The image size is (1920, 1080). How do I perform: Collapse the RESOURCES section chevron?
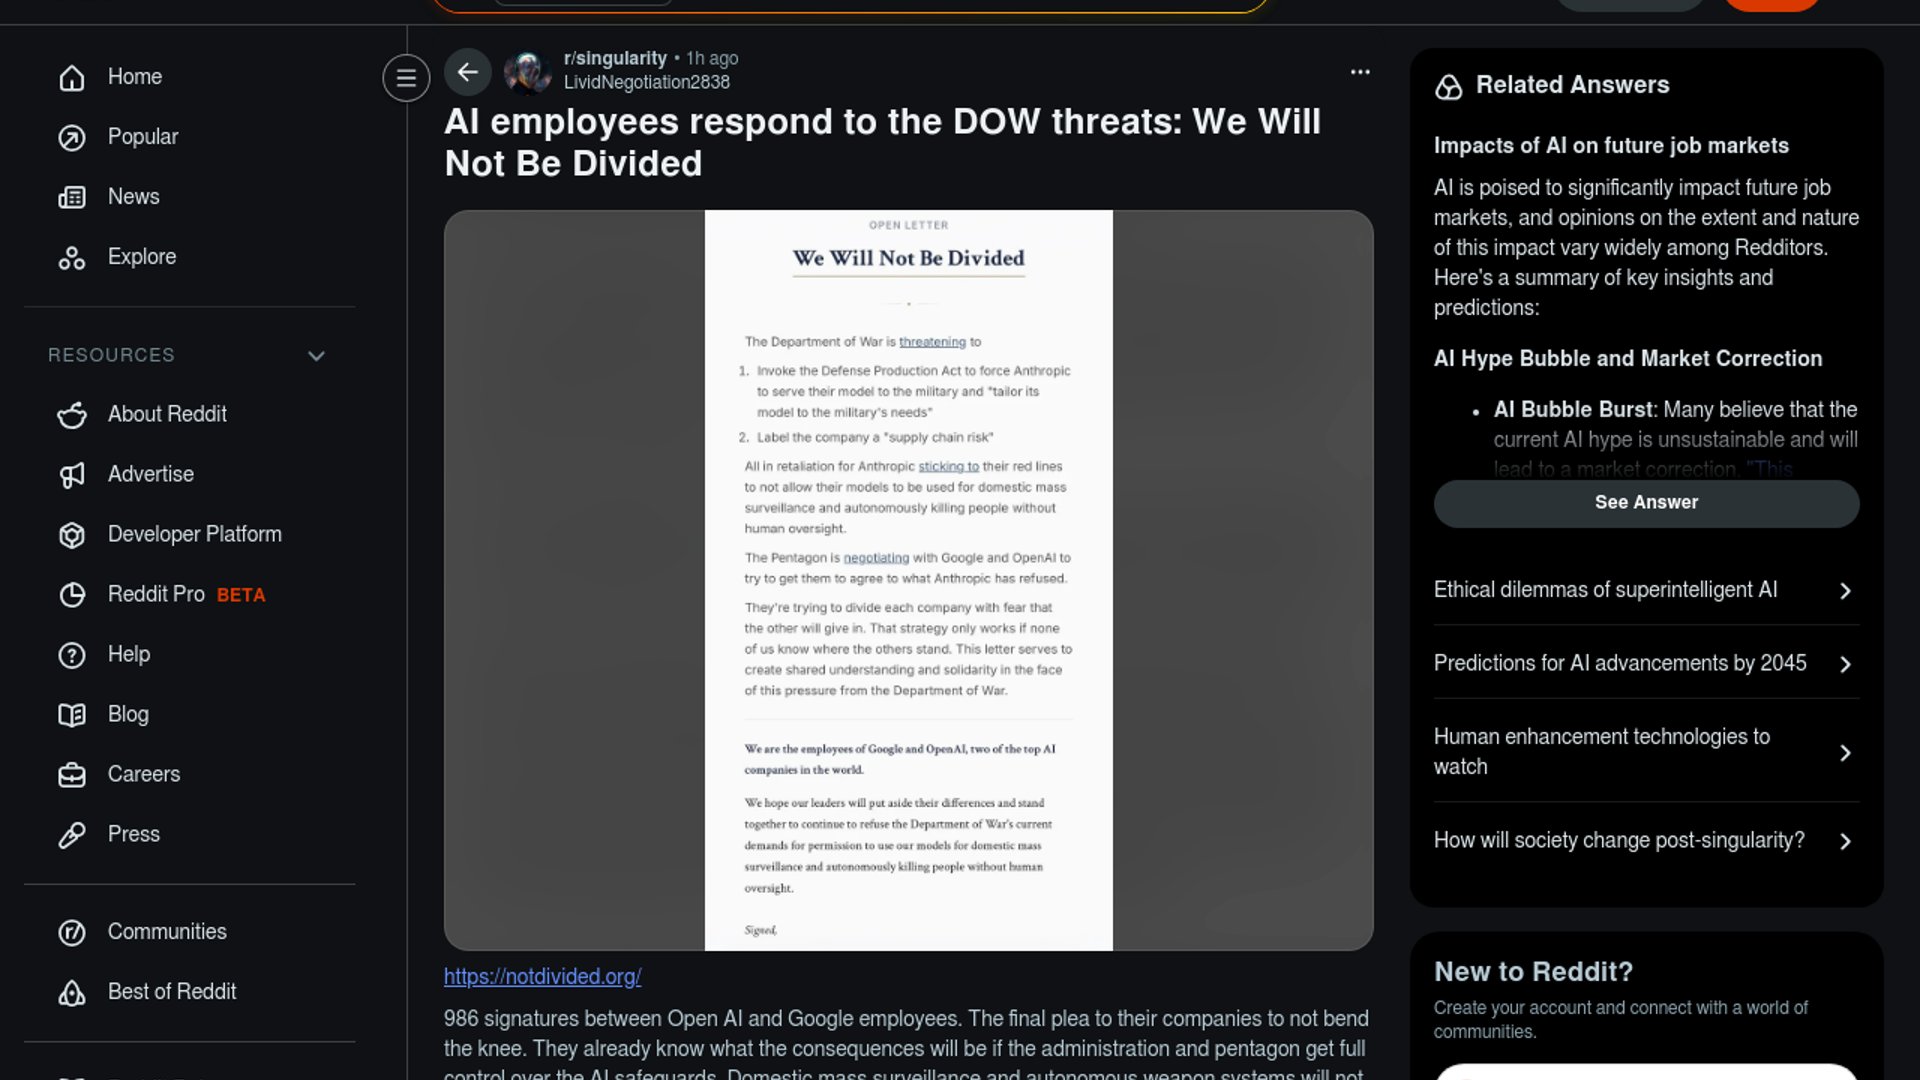click(x=316, y=356)
